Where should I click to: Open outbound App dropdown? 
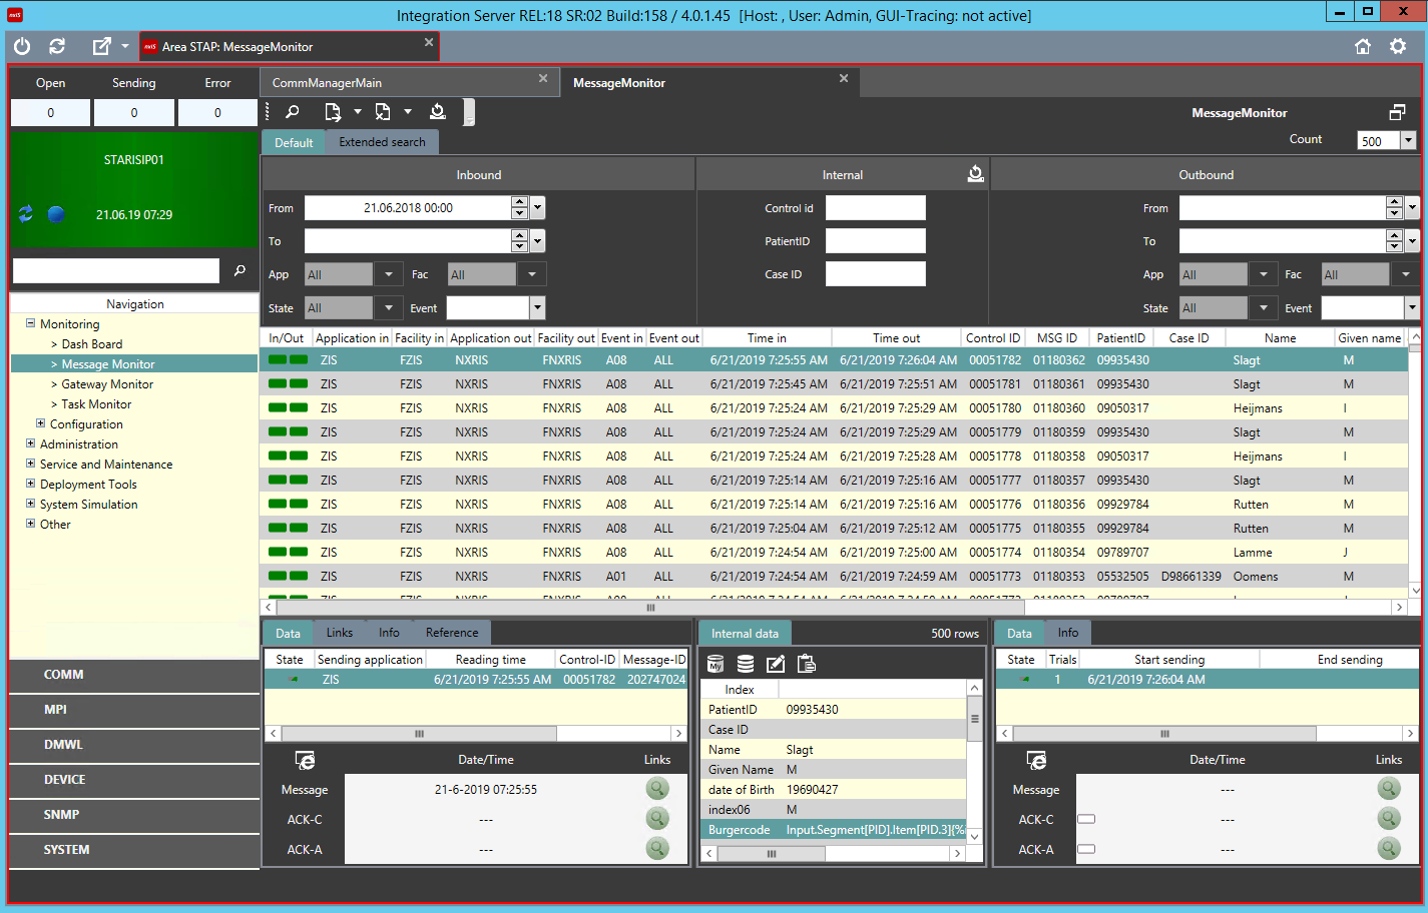tap(1264, 274)
